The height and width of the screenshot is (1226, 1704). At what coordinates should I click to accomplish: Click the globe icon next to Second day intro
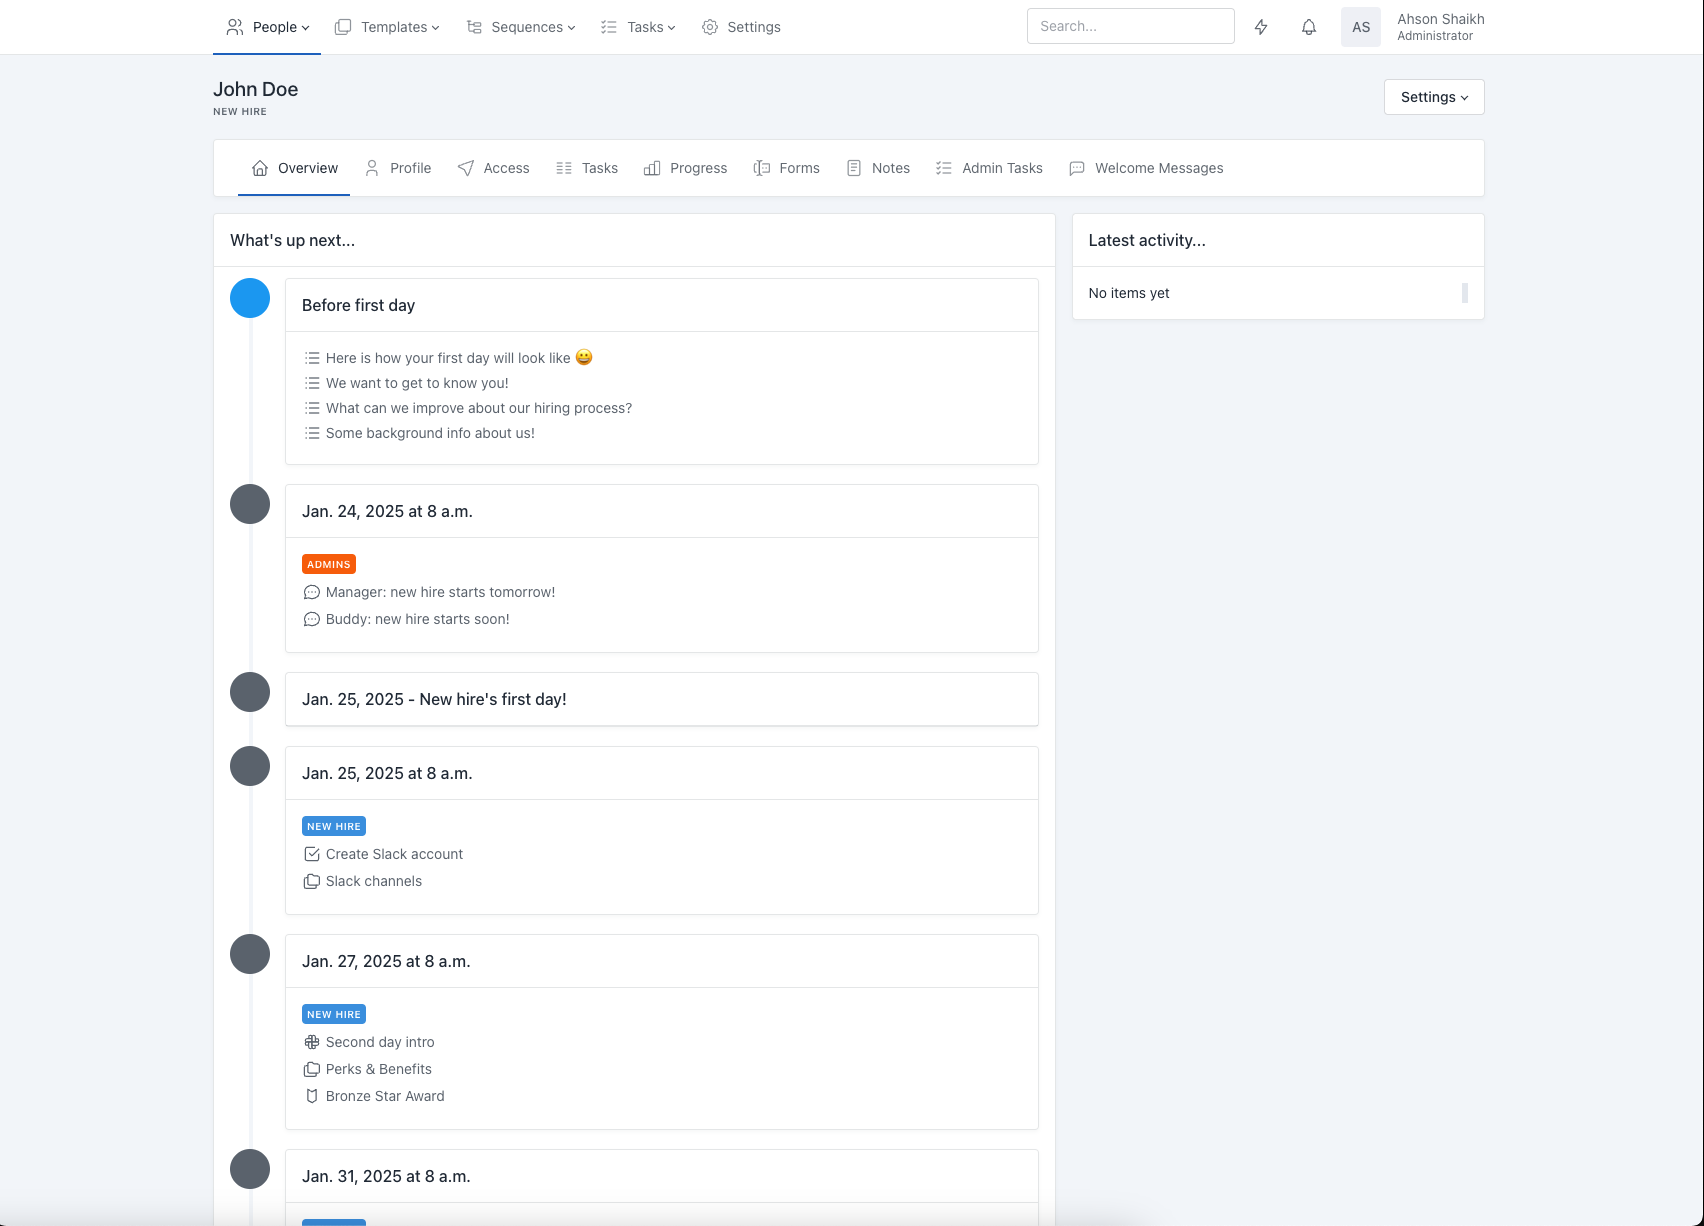(311, 1042)
